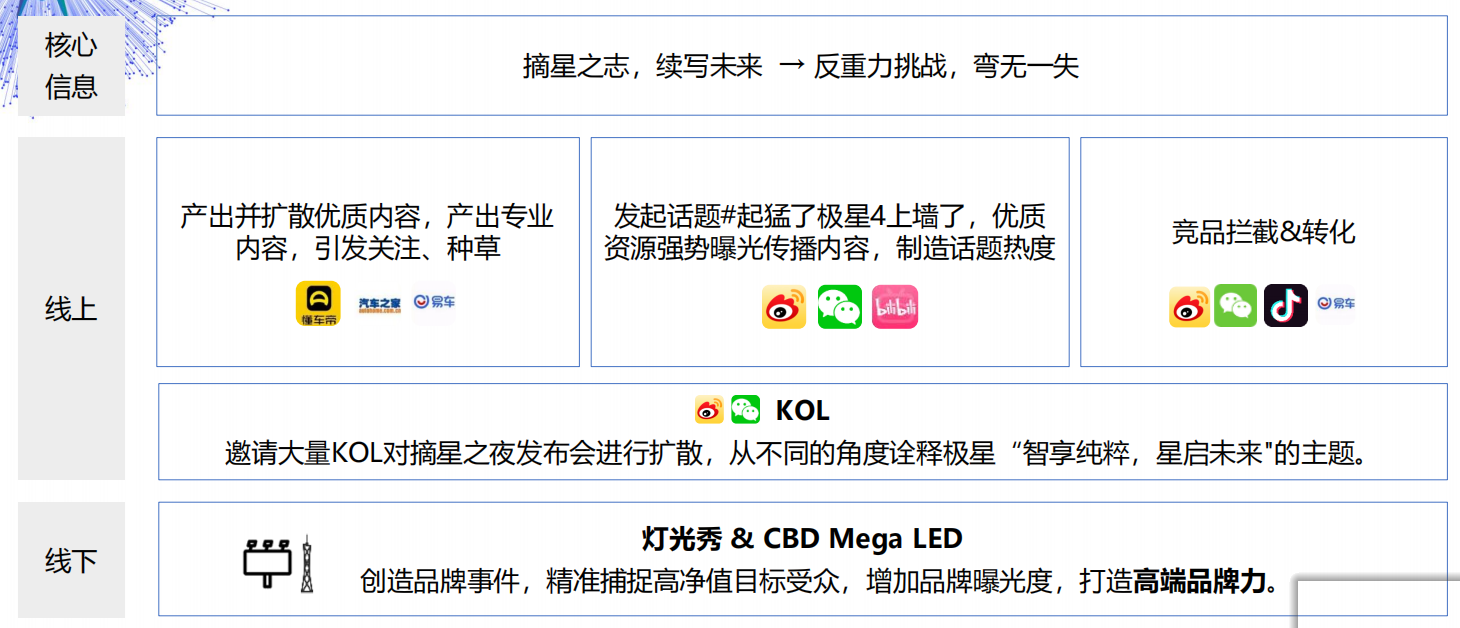1460x628 pixels.
Task: Select the 核心信息 label block
Action: click(71, 66)
